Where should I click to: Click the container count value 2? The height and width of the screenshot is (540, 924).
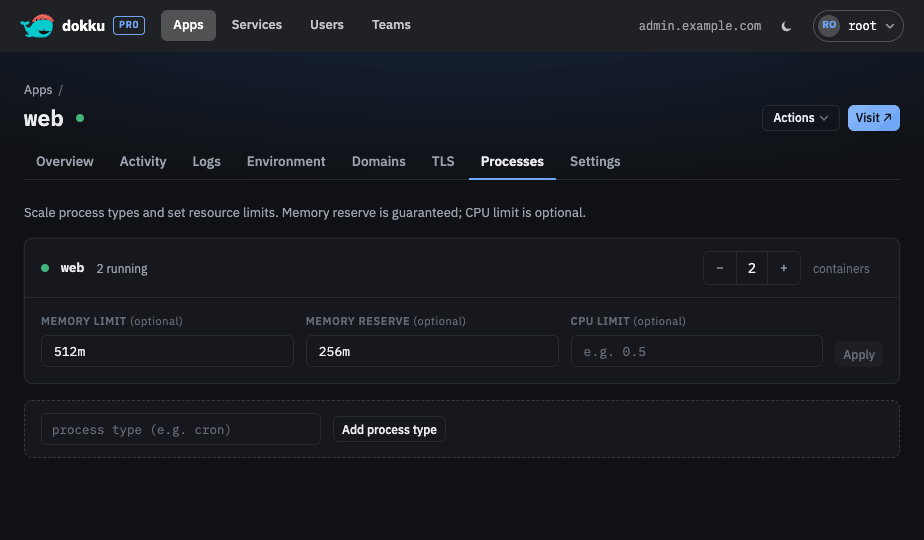(x=752, y=268)
